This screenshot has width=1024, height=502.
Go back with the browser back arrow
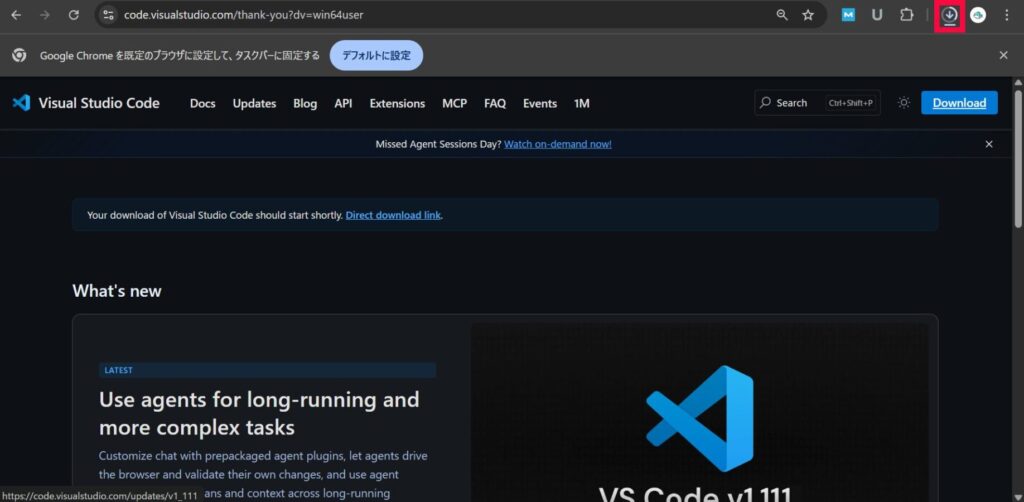click(x=16, y=15)
